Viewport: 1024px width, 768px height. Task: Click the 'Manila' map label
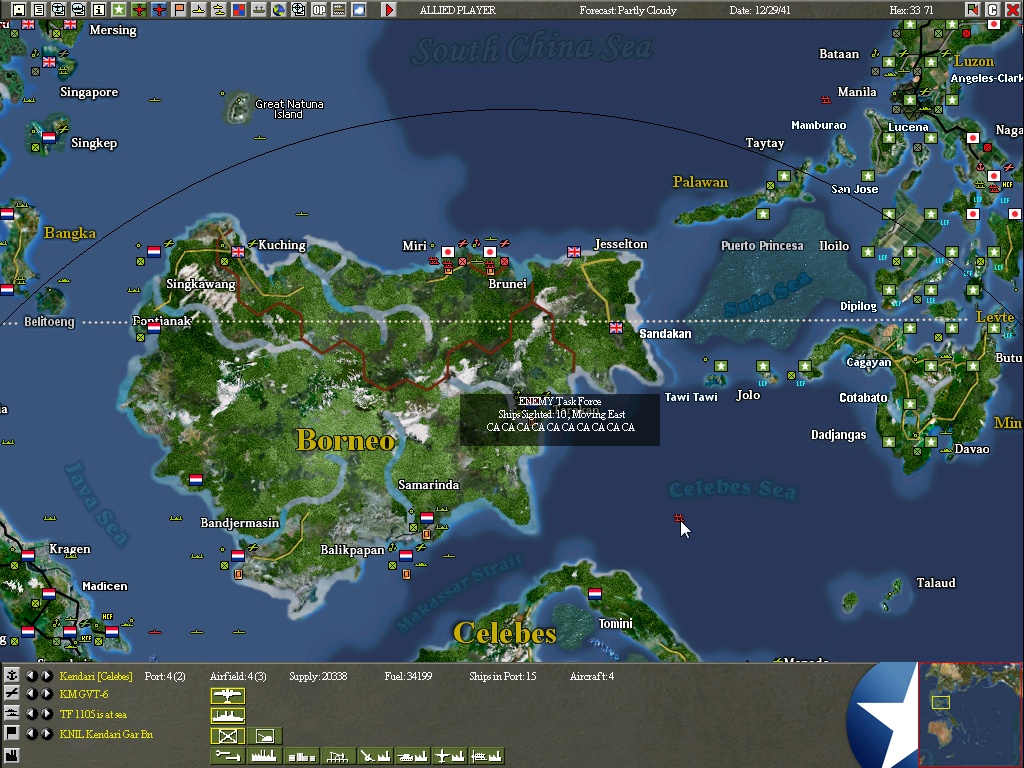(x=857, y=92)
